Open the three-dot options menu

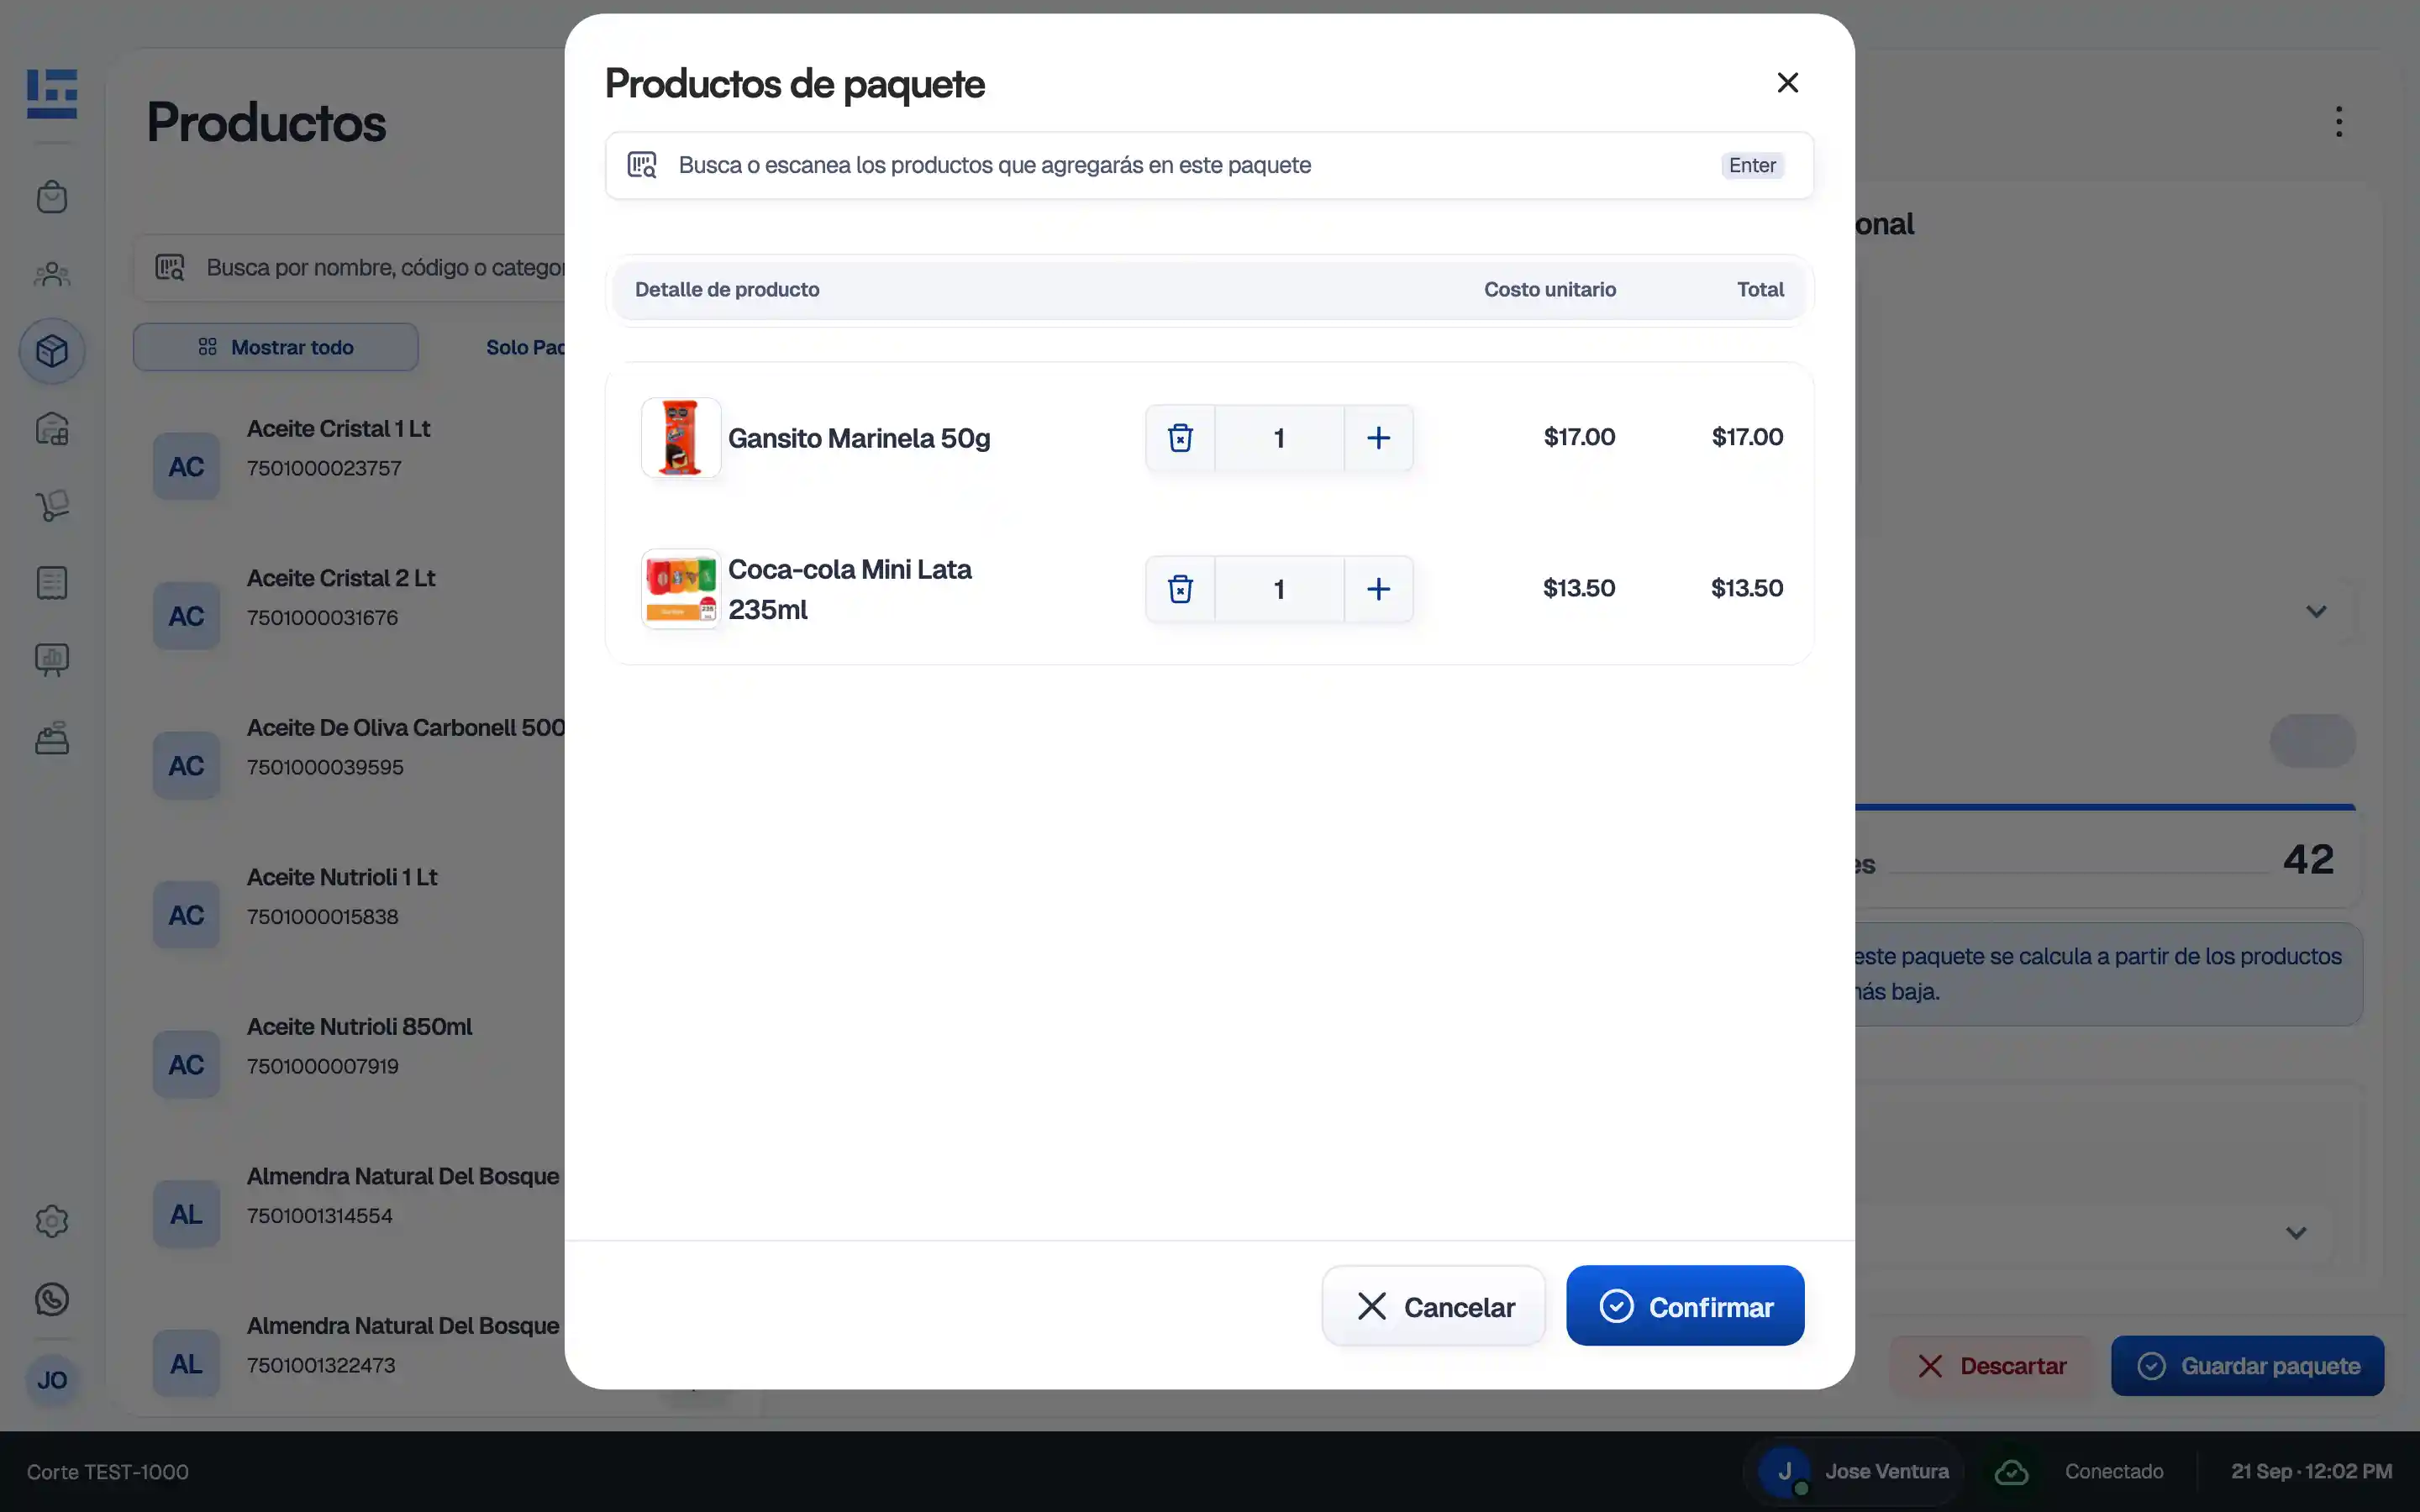(x=2338, y=122)
